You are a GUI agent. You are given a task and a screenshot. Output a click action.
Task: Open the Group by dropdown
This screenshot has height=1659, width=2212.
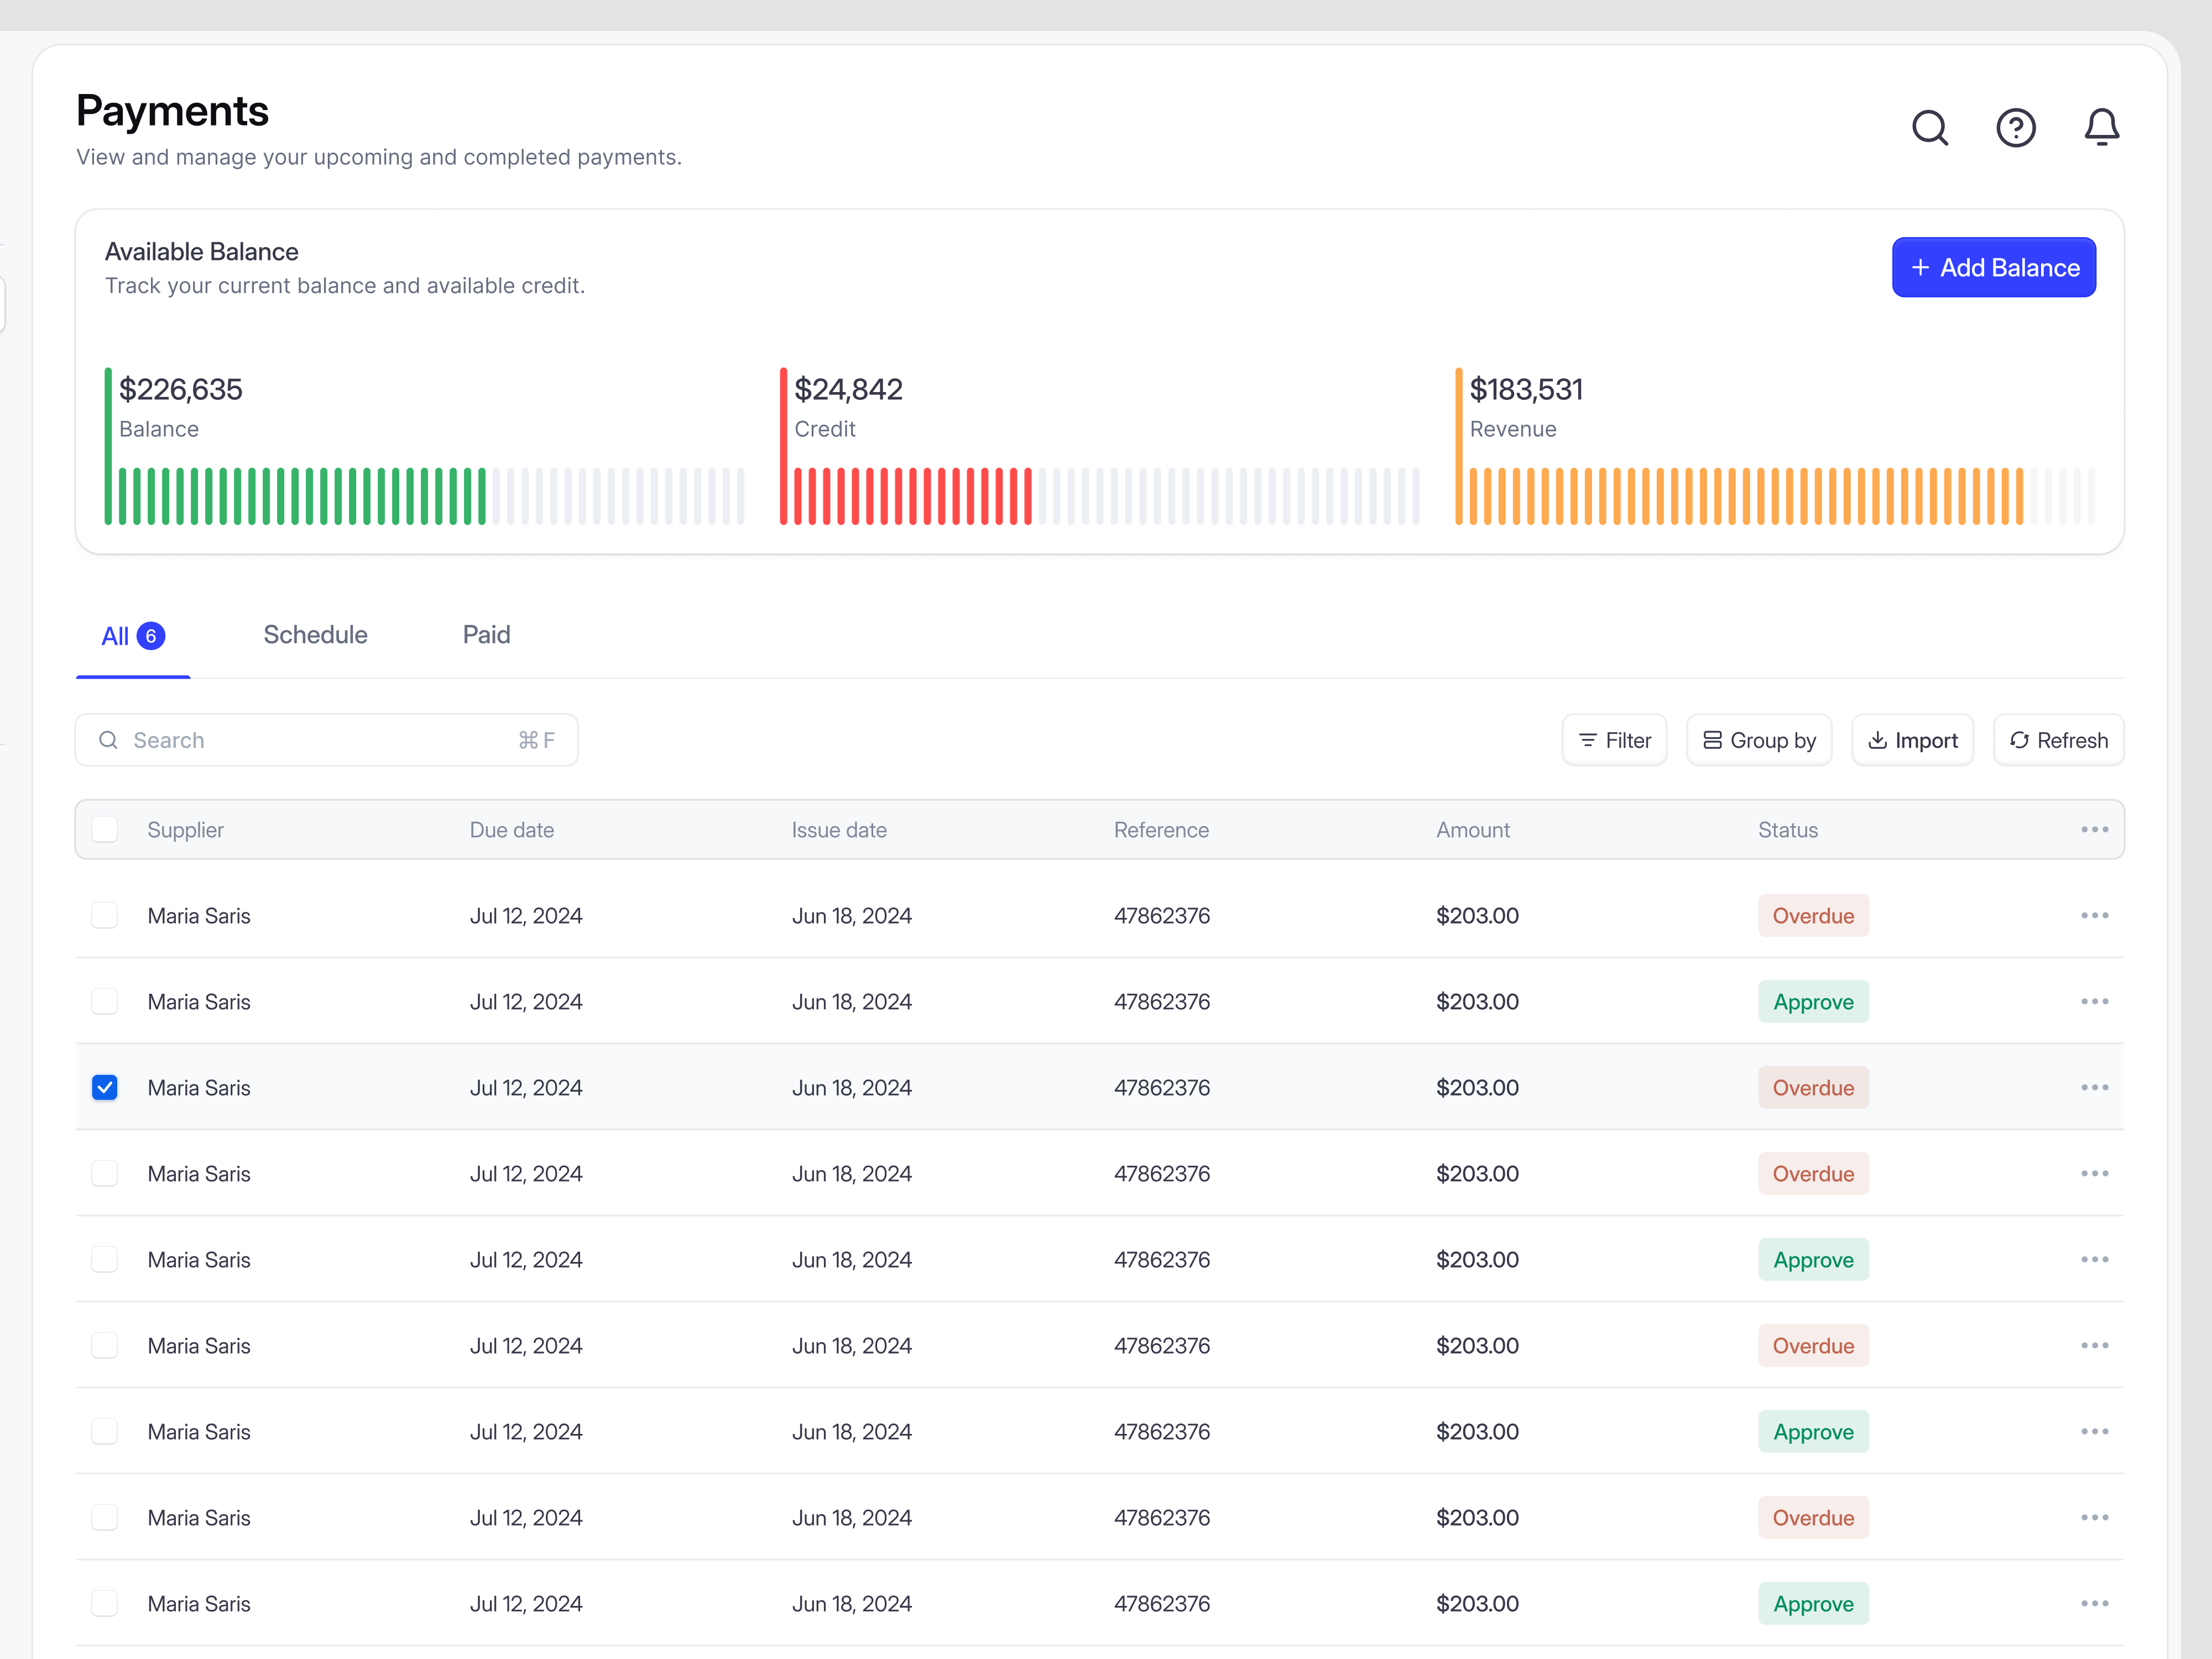point(1759,740)
